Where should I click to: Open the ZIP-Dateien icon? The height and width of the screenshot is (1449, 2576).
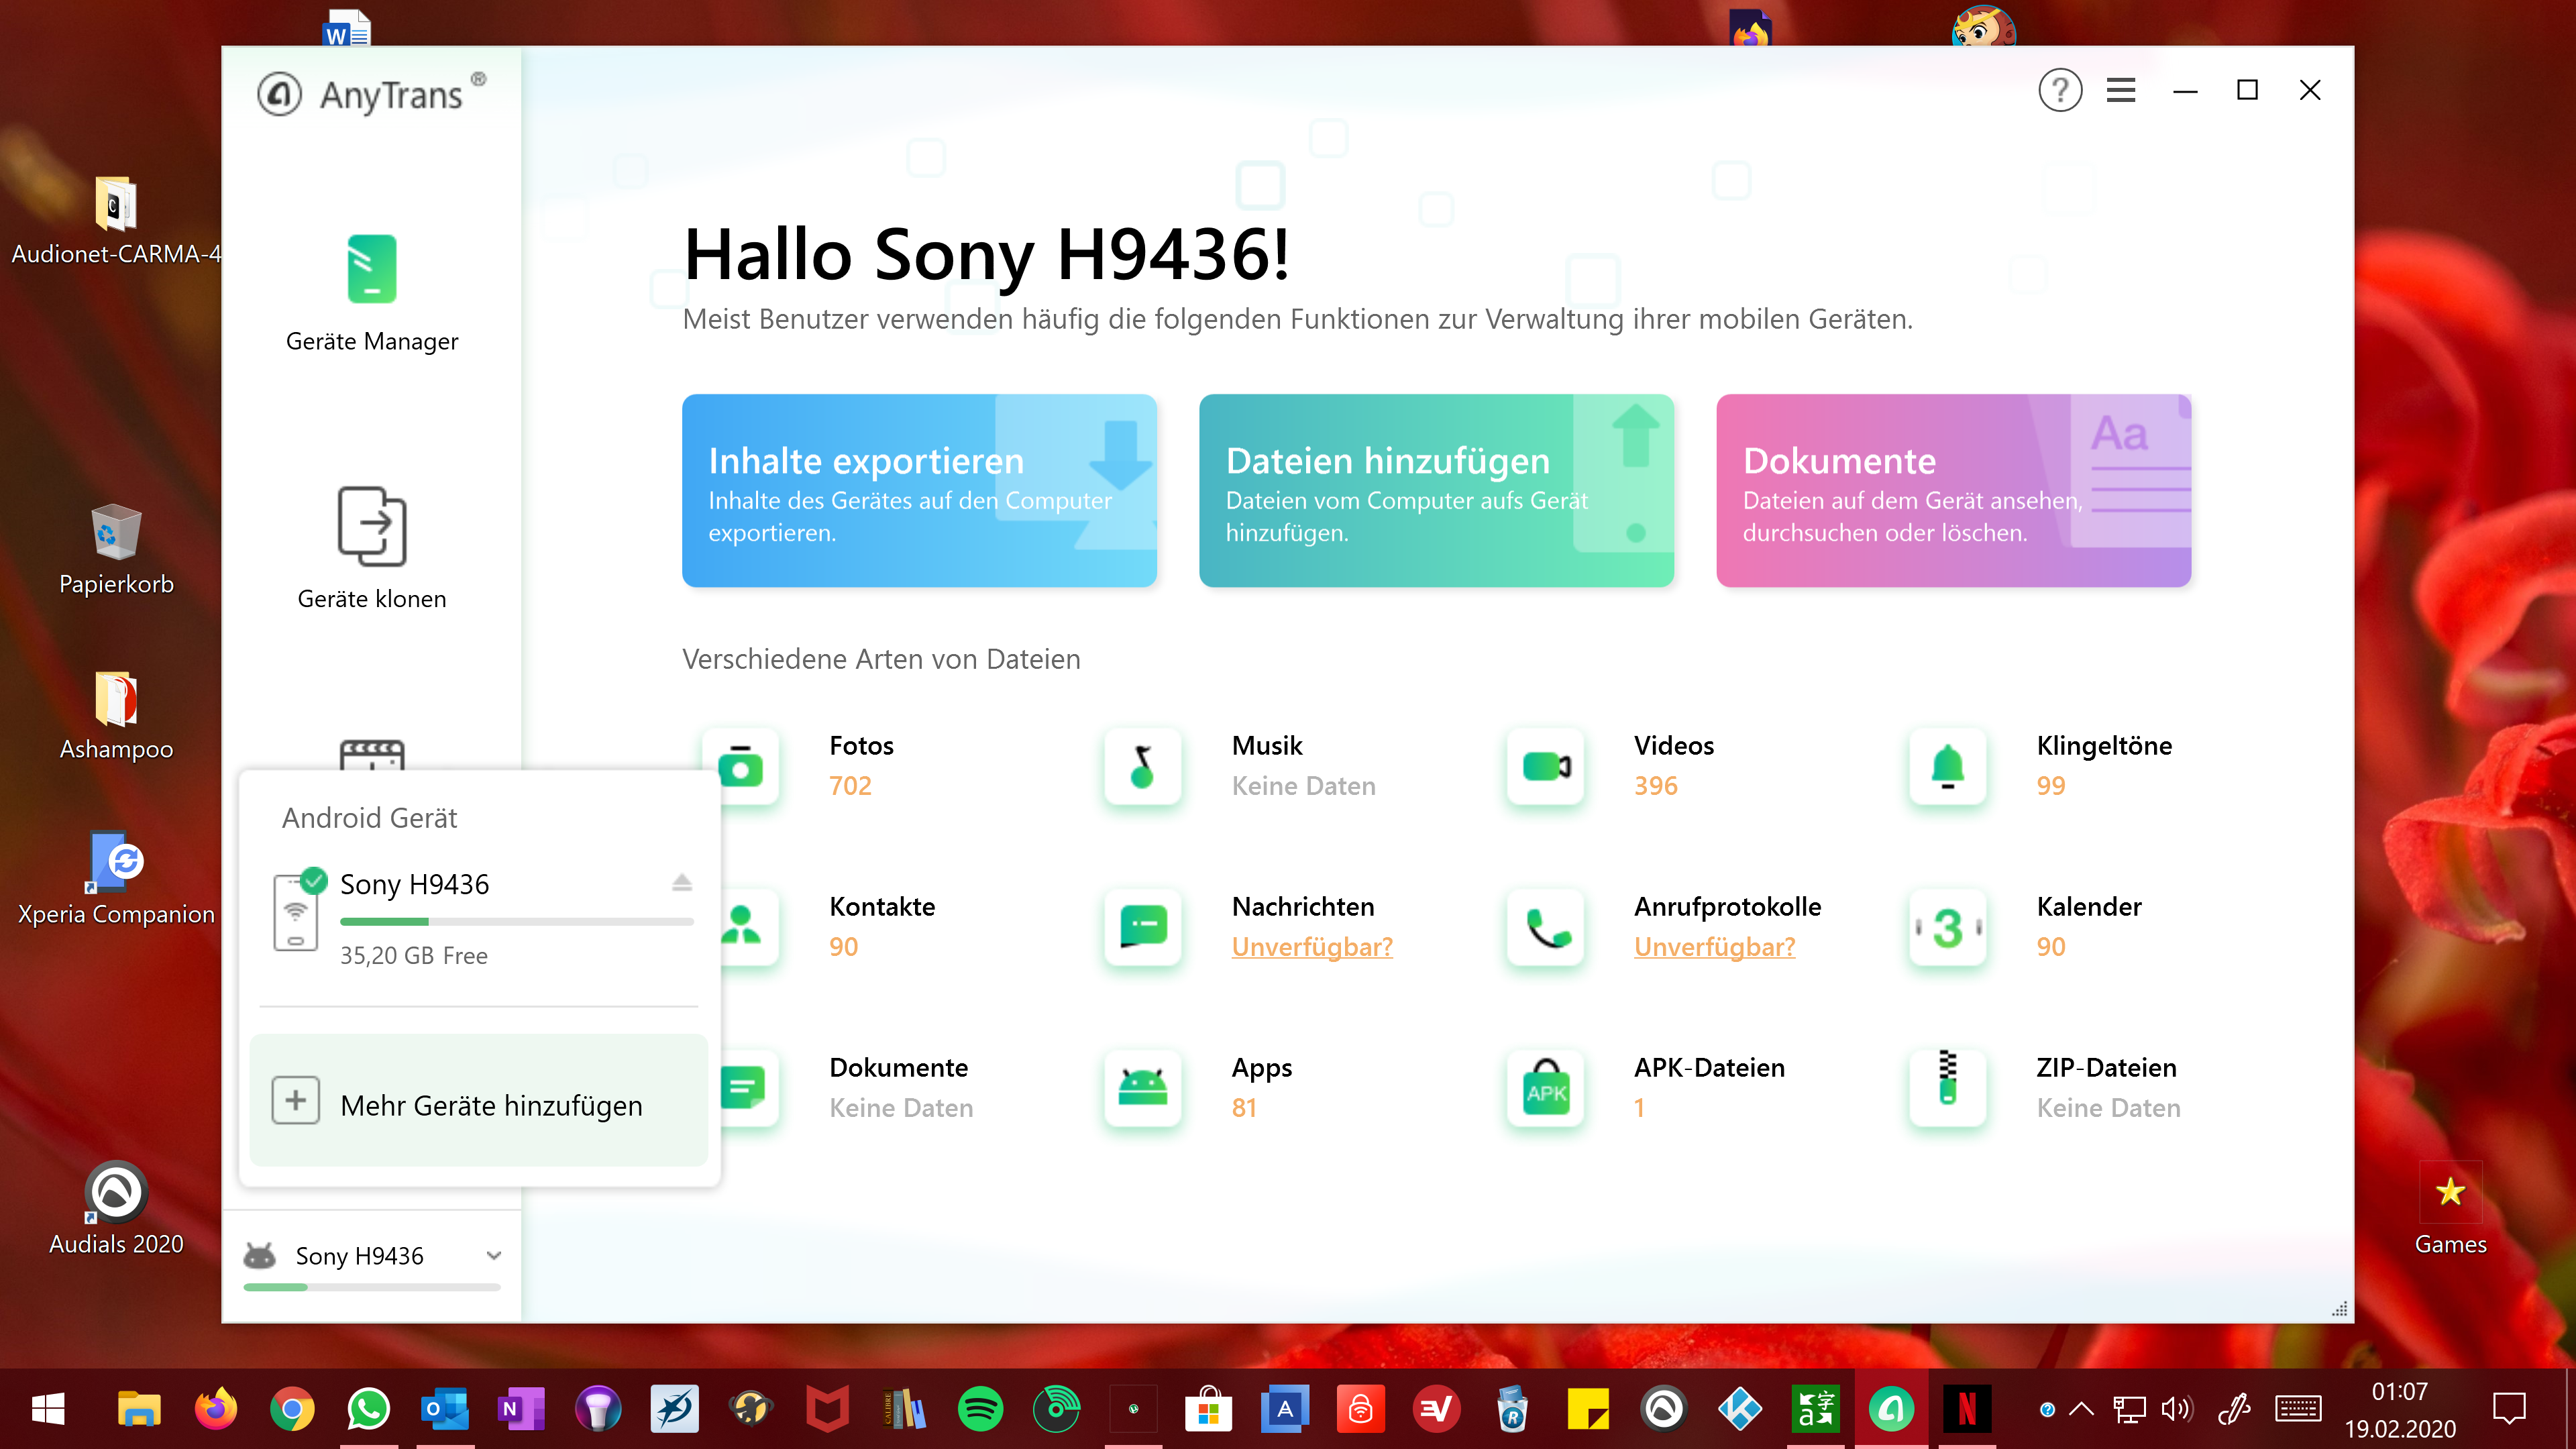pyautogui.click(x=1948, y=1089)
